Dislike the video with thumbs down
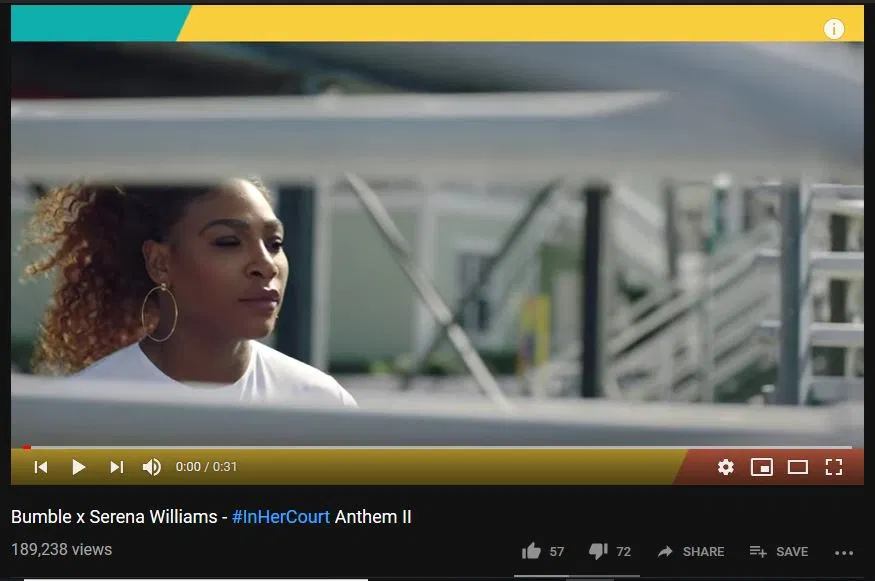 pyautogui.click(x=598, y=551)
